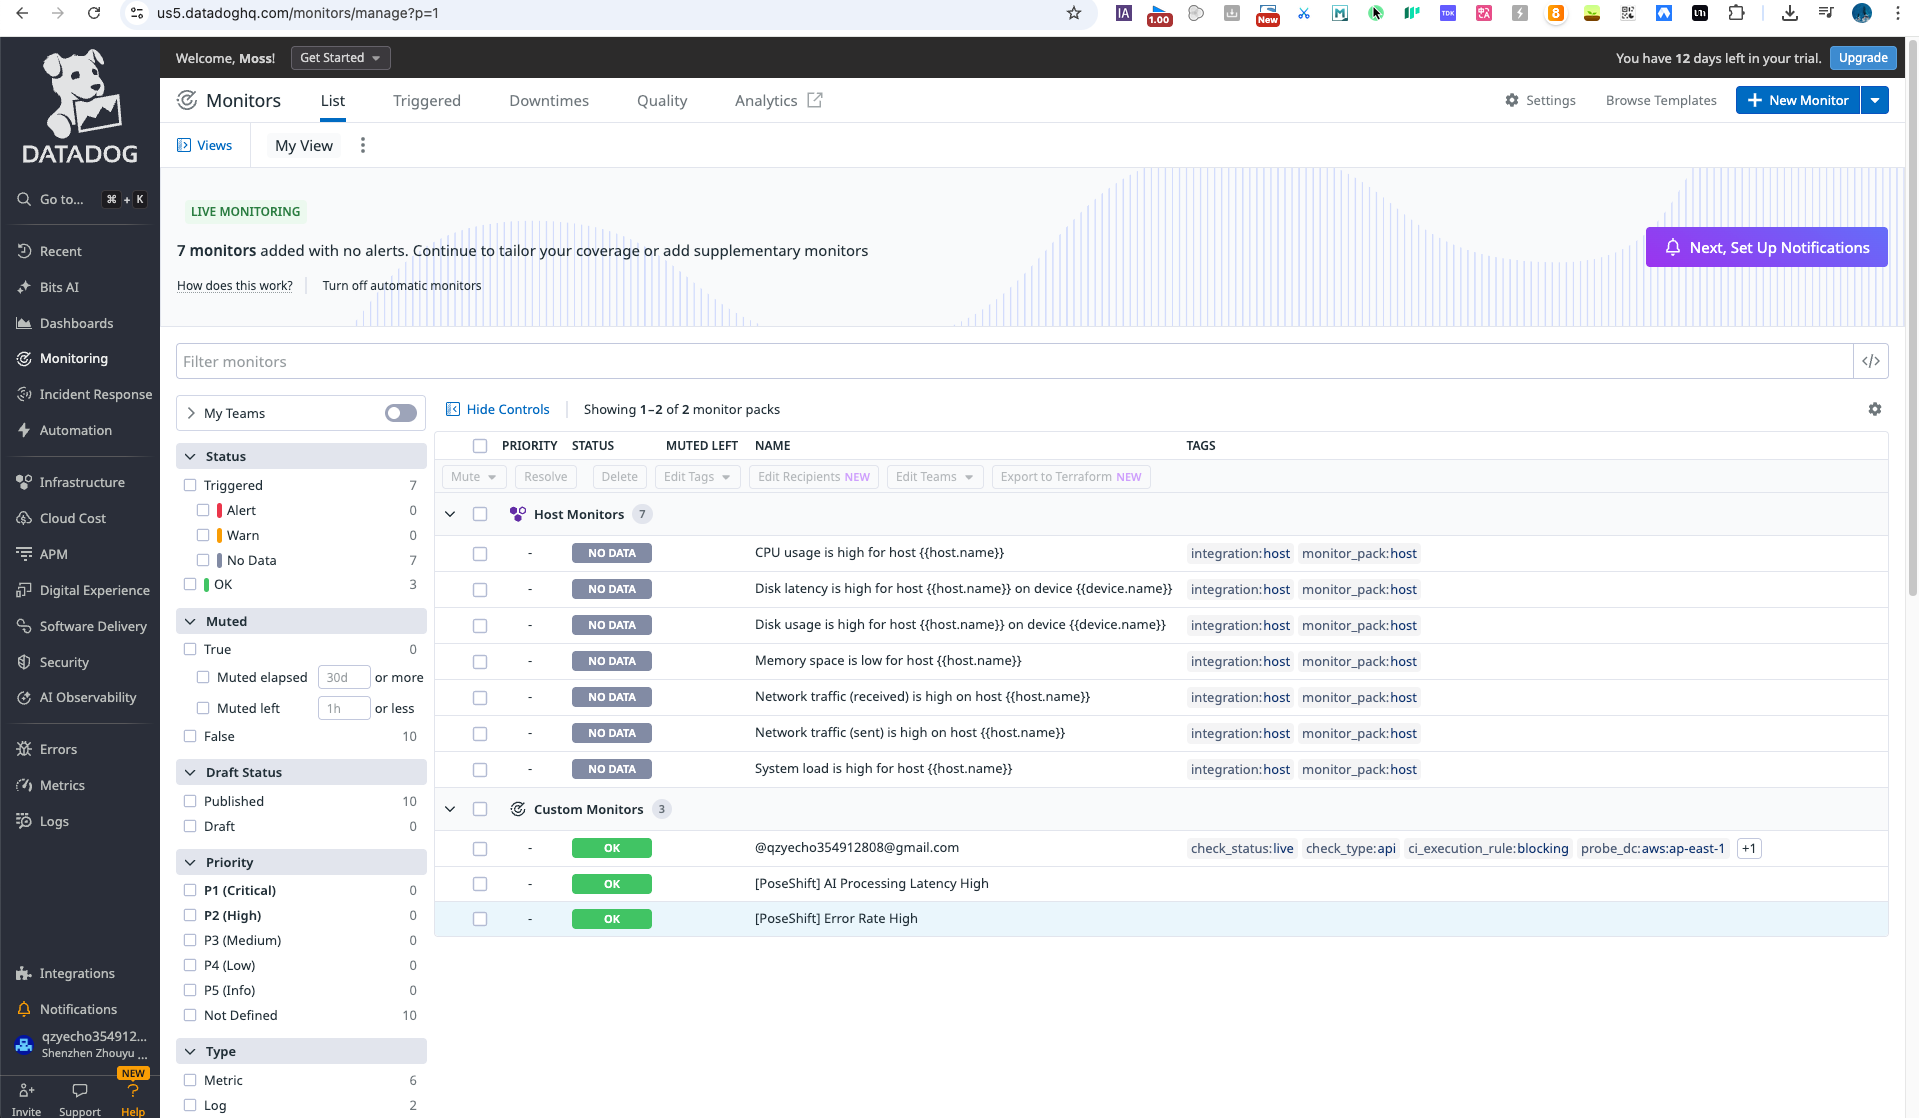
Task: Collapse the Host Monitors group
Action: point(450,514)
